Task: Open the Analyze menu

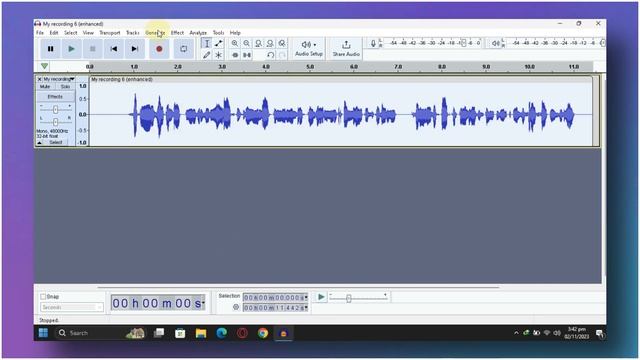Action: 198,33
